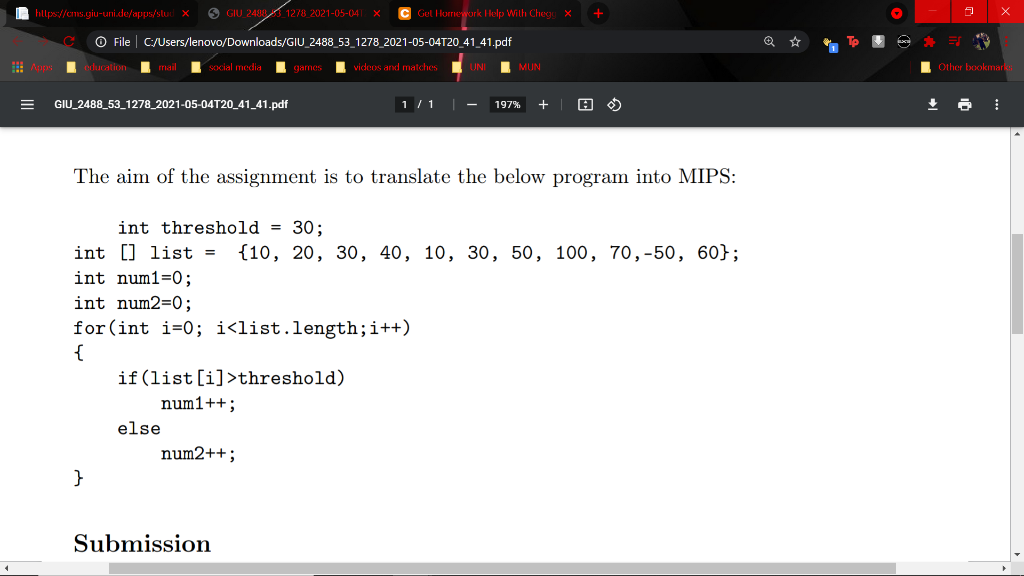This screenshot has height=576, width=1024.
Task: Click the zoom icon in the address bar
Action: point(768,42)
